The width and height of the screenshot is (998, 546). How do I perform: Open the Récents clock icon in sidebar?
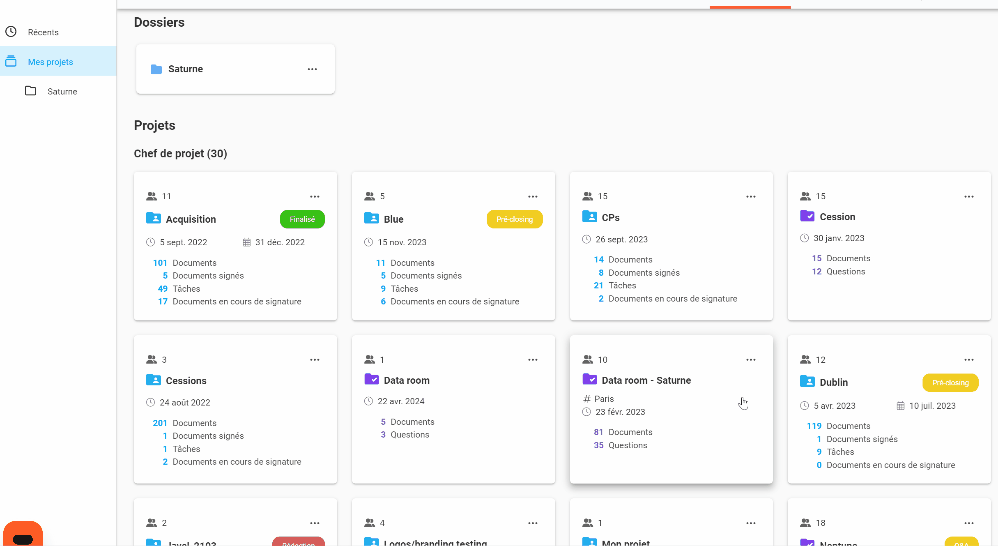pos(11,32)
